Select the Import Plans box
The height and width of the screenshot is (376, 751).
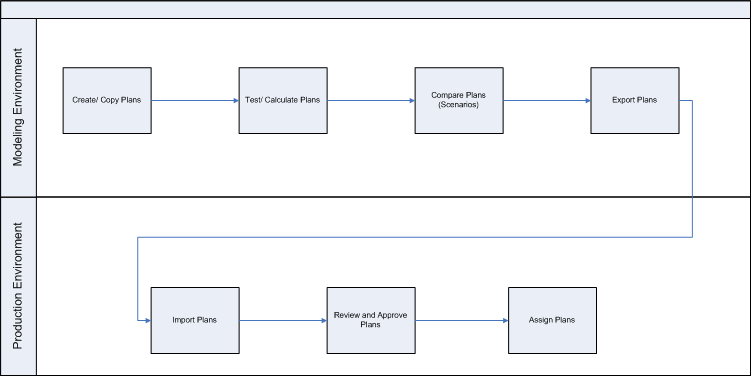pyautogui.click(x=195, y=320)
